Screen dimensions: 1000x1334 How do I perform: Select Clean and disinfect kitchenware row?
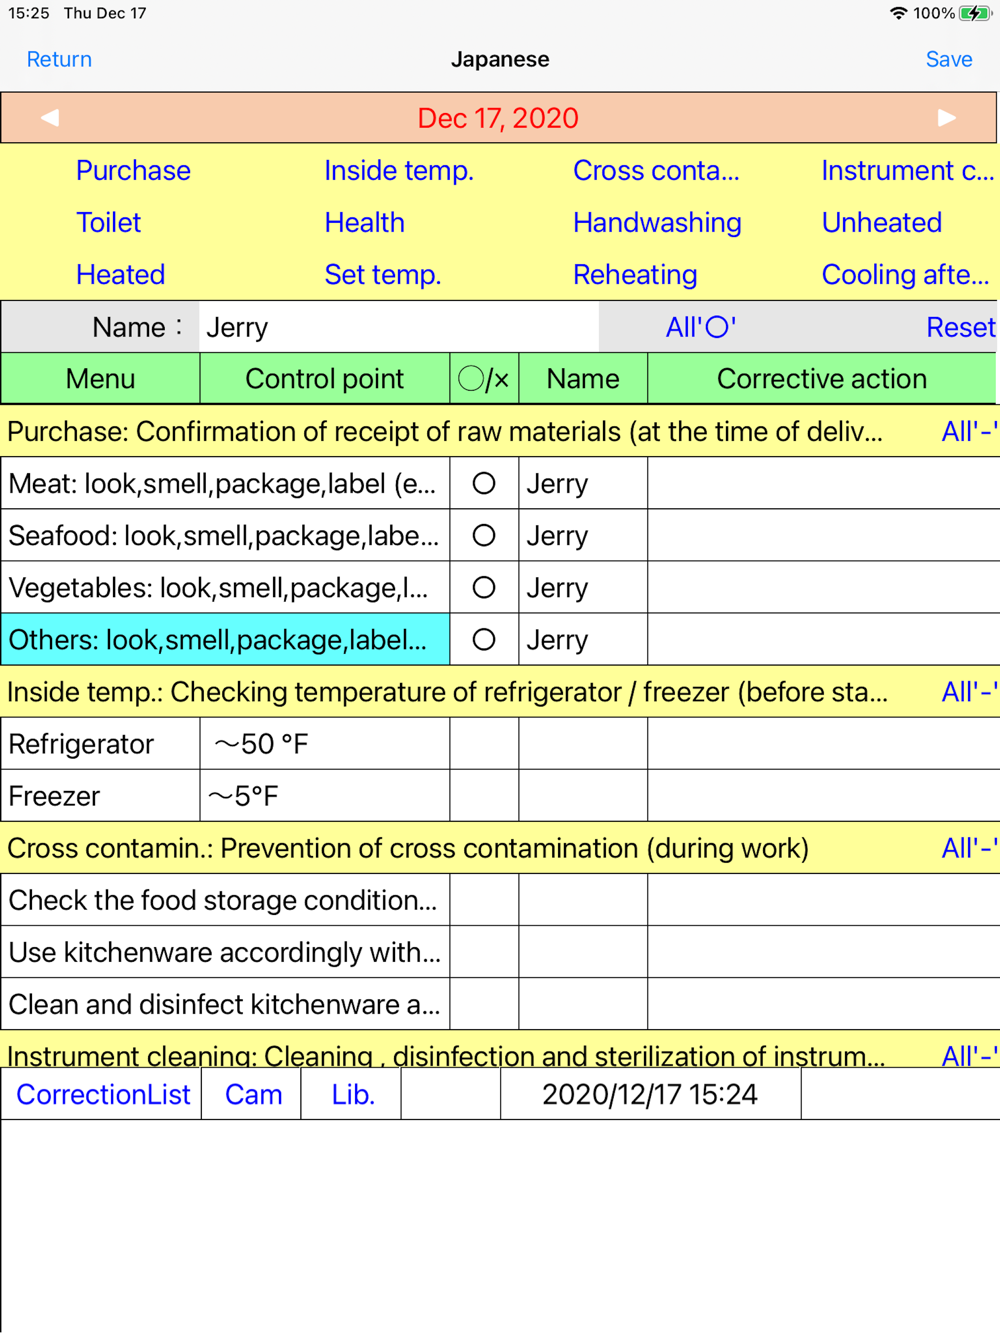tap(225, 1004)
